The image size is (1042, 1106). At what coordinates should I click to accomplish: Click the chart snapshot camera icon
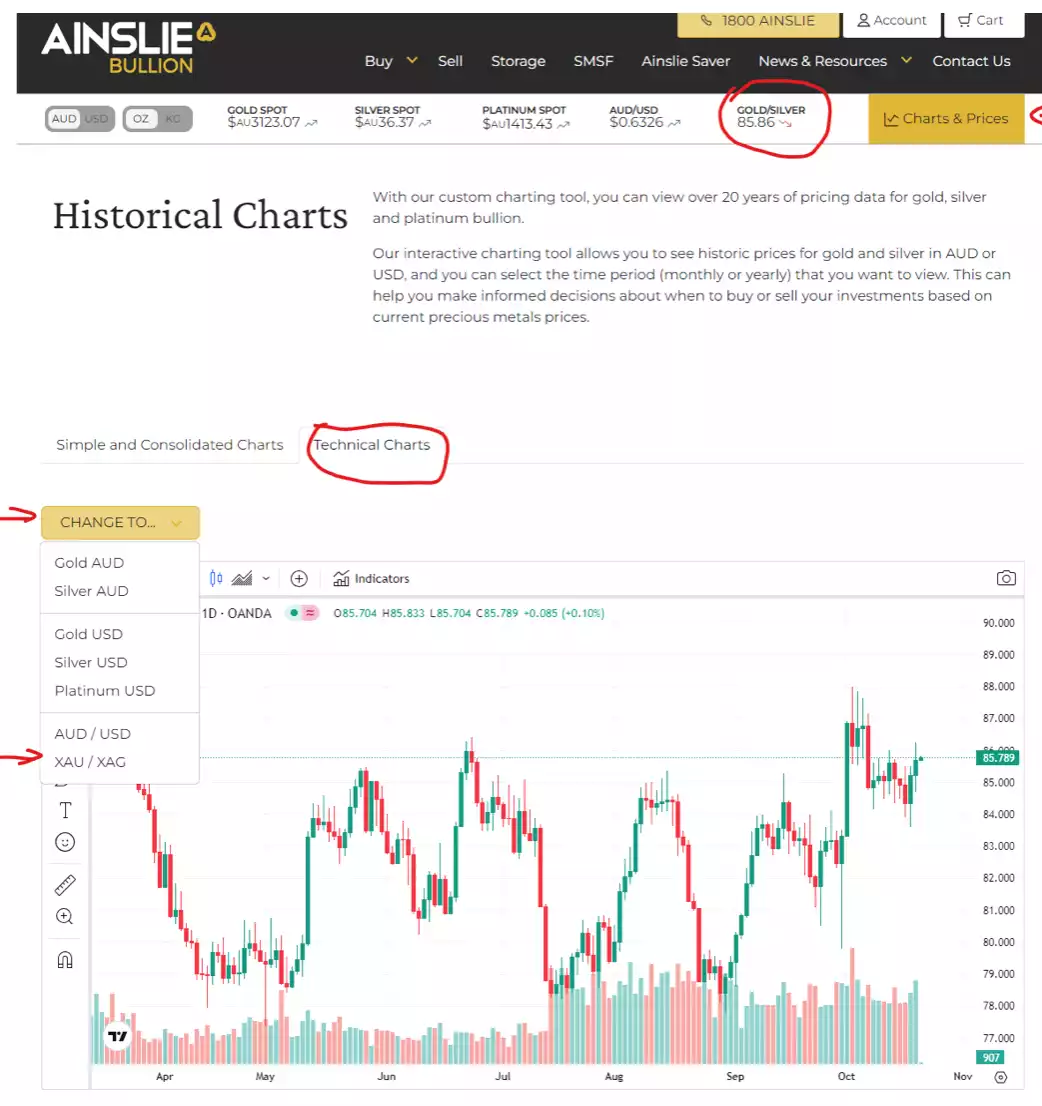(1006, 578)
